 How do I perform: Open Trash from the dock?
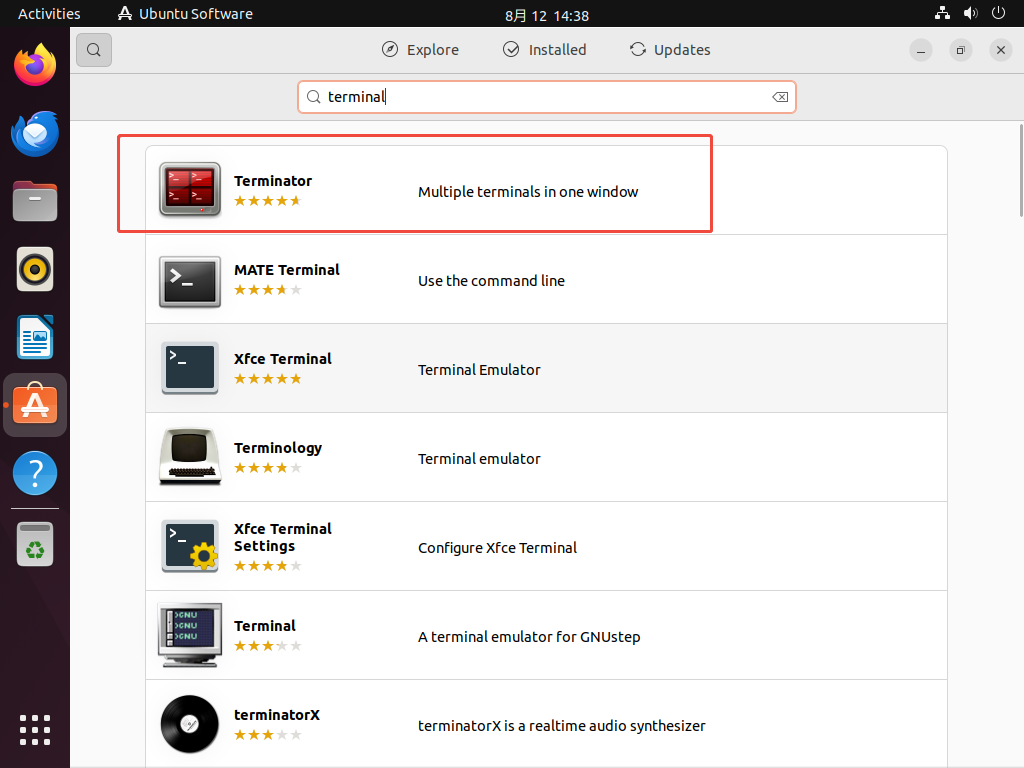click(35, 545)
